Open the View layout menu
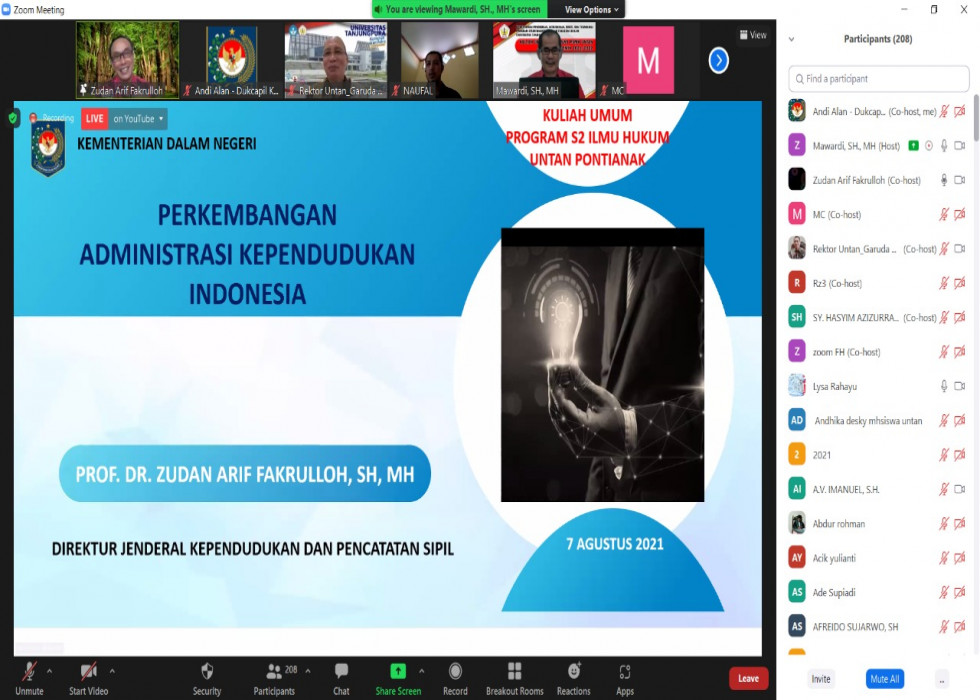 (x=753, y=35)
